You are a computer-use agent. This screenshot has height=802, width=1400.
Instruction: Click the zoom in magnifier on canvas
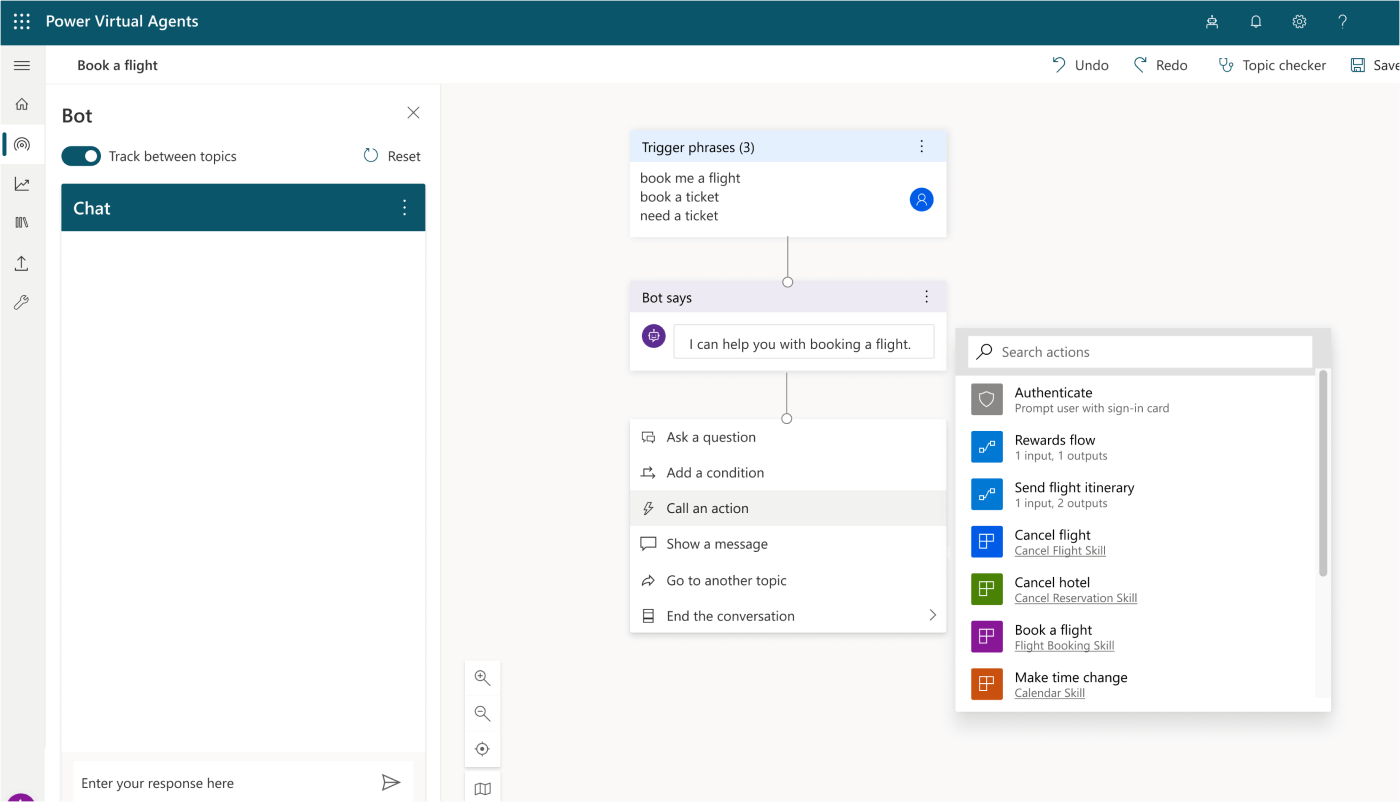point(482,678)
